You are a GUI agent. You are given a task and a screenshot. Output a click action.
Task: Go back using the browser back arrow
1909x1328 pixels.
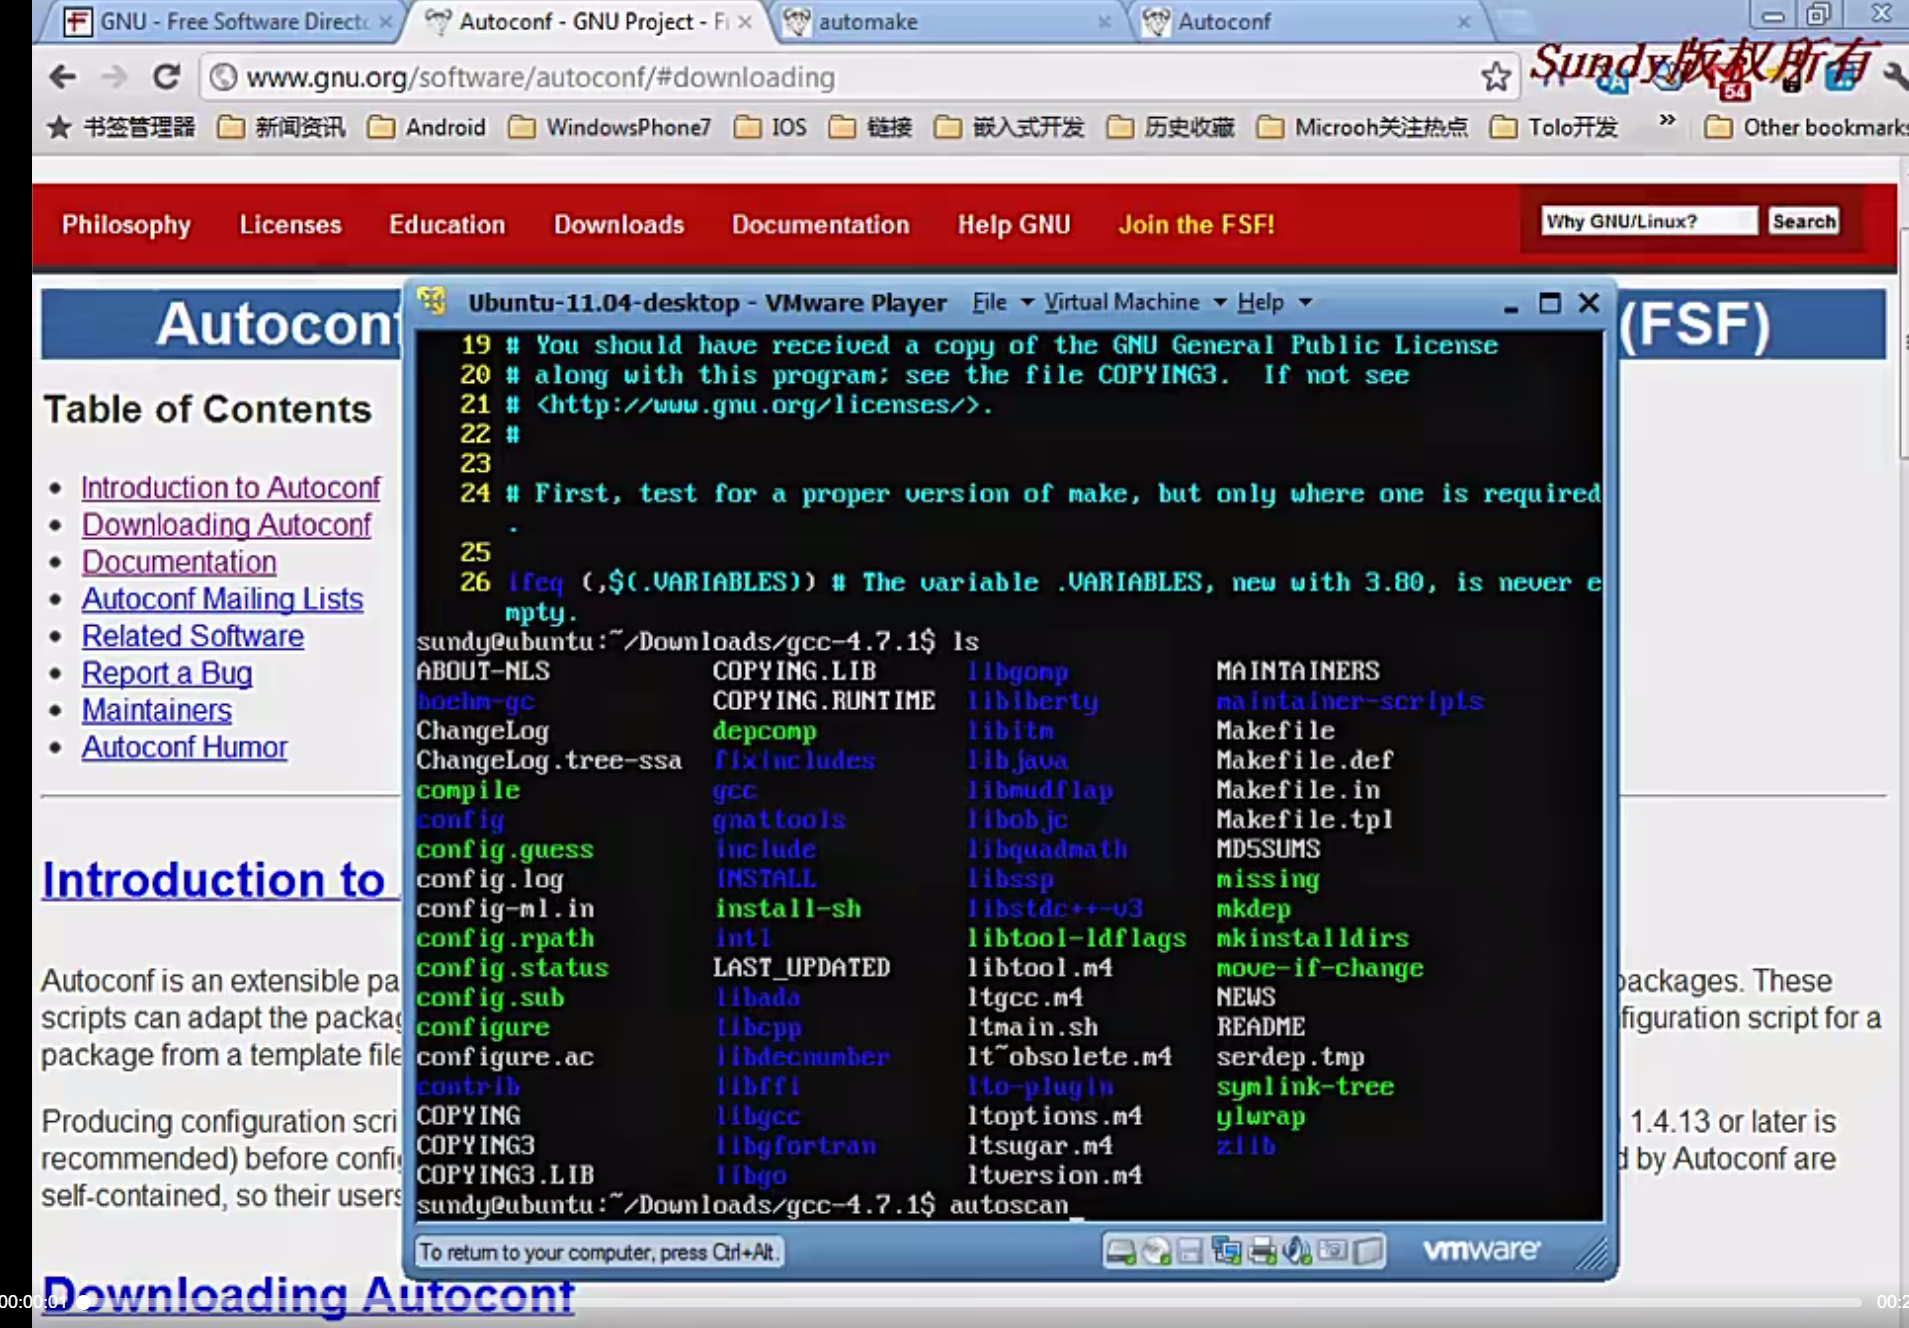pyautogui.click(x=63, y=77)
